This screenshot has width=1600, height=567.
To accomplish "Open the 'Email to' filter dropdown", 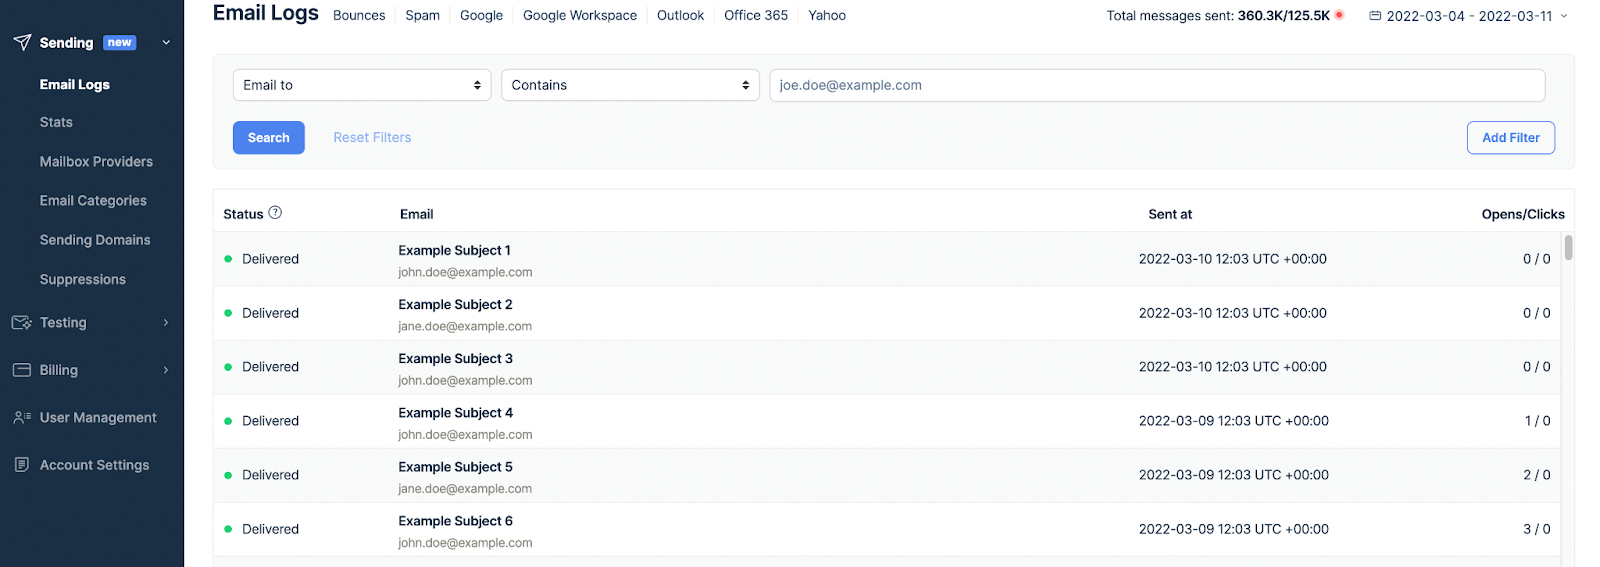I will pos(362,85).
